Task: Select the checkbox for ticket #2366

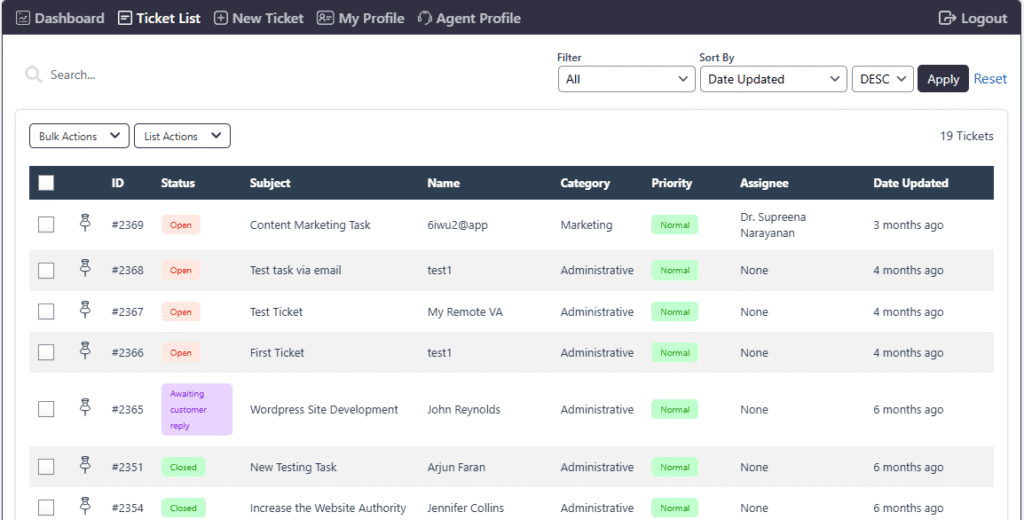Action: 46,352
